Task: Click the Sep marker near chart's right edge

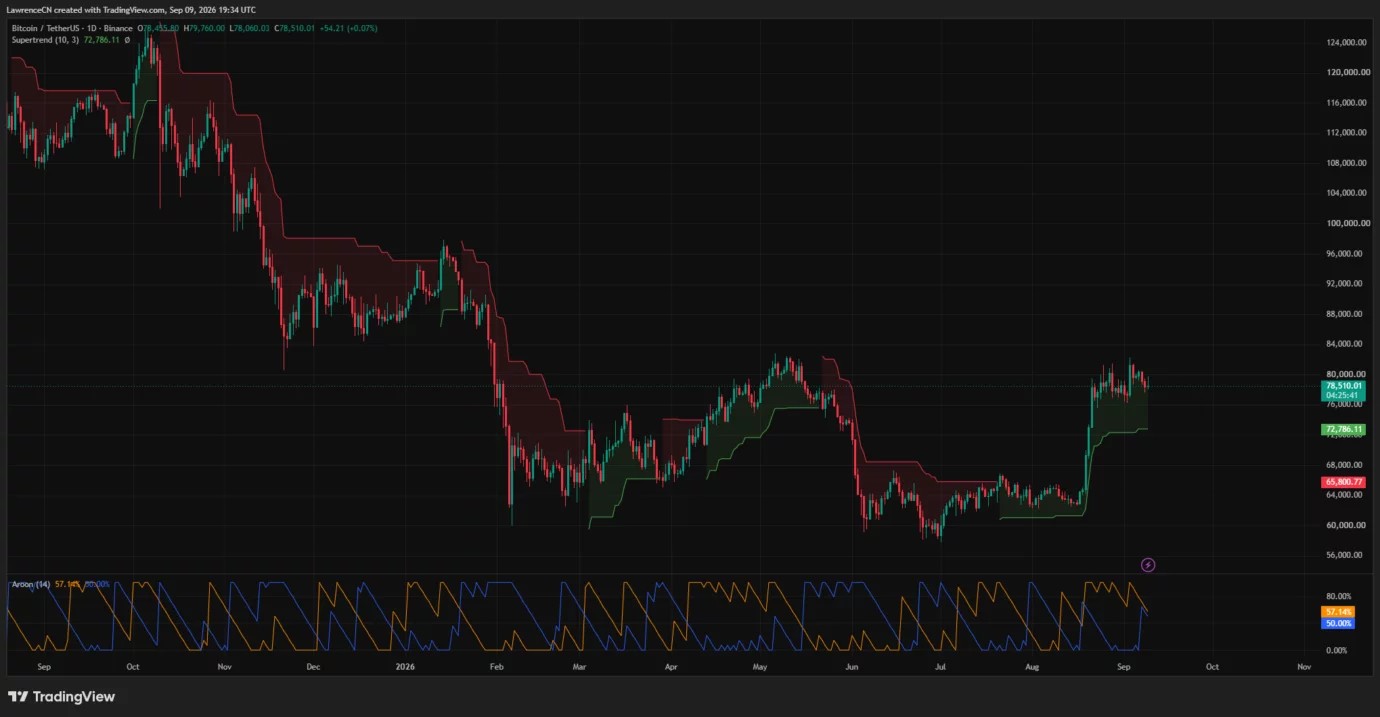Action: (x=1122, y=665)
